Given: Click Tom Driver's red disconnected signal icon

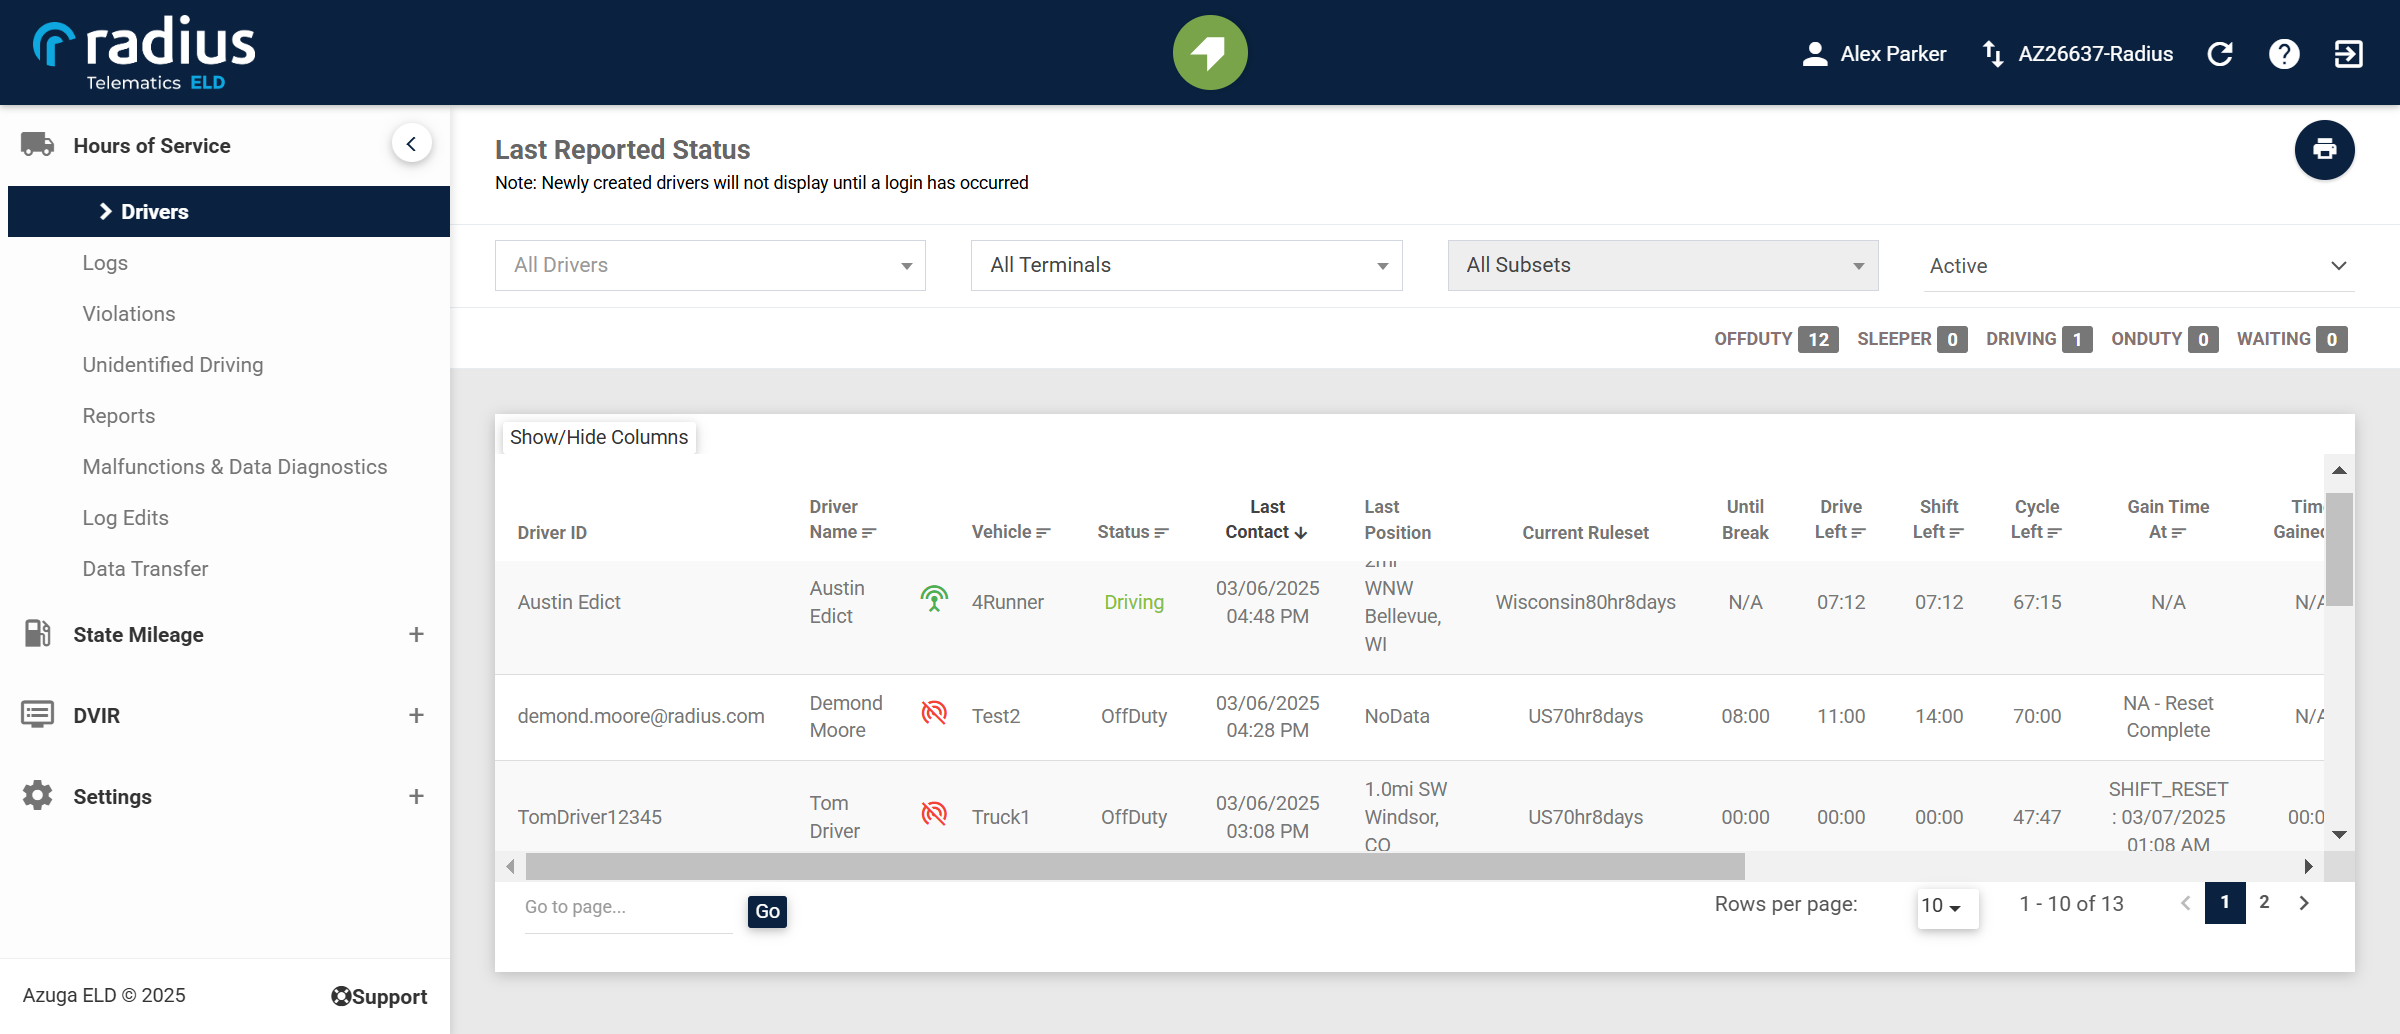Looking at the screenshot, I should point(934,814).
